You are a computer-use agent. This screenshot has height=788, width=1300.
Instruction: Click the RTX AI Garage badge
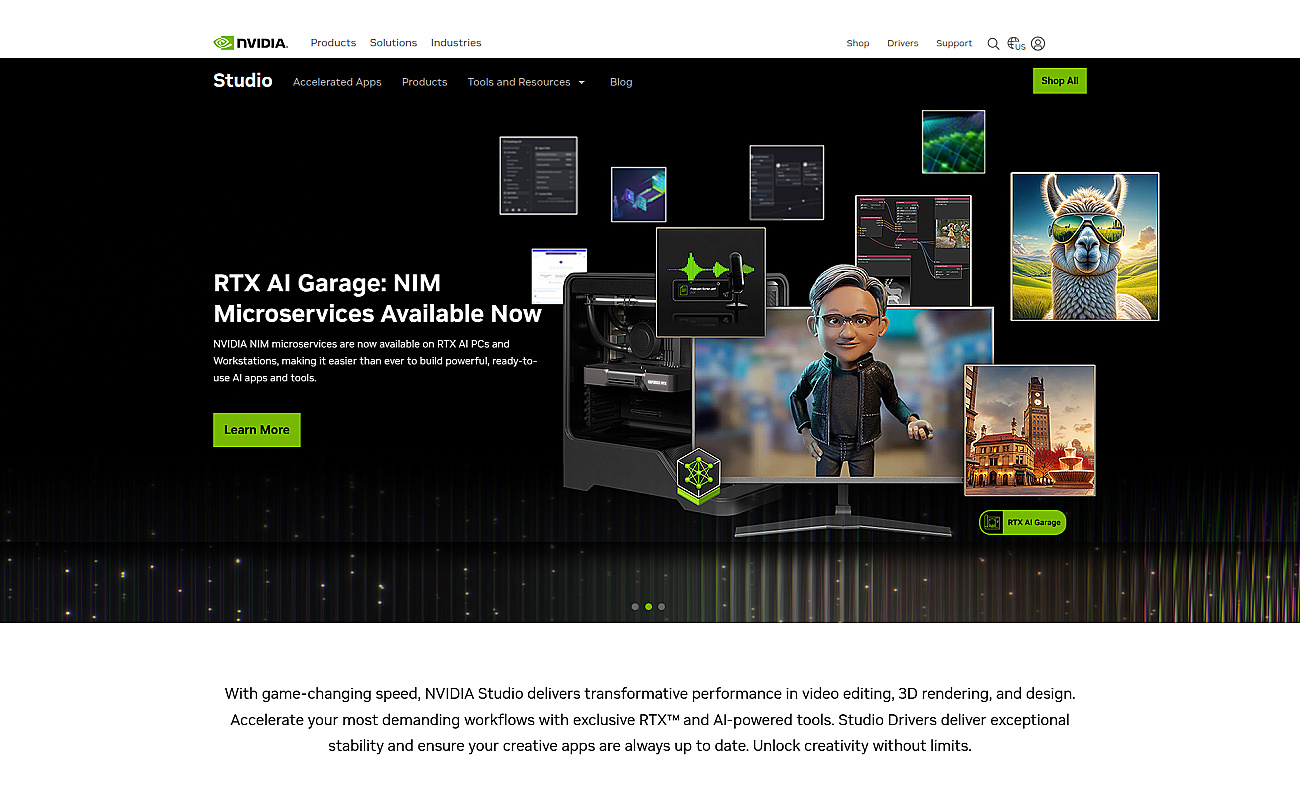tap(1022, 522)
